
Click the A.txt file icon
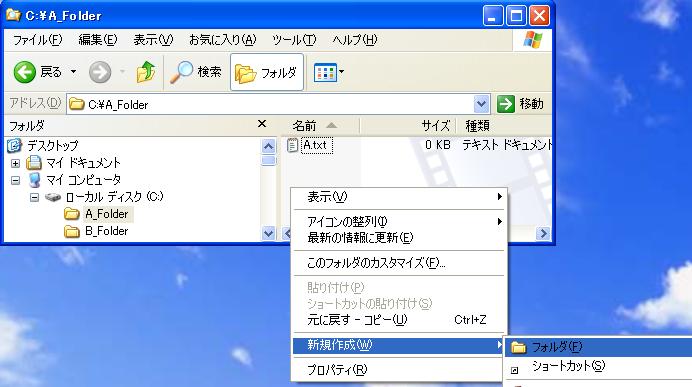tap(292, 145)
